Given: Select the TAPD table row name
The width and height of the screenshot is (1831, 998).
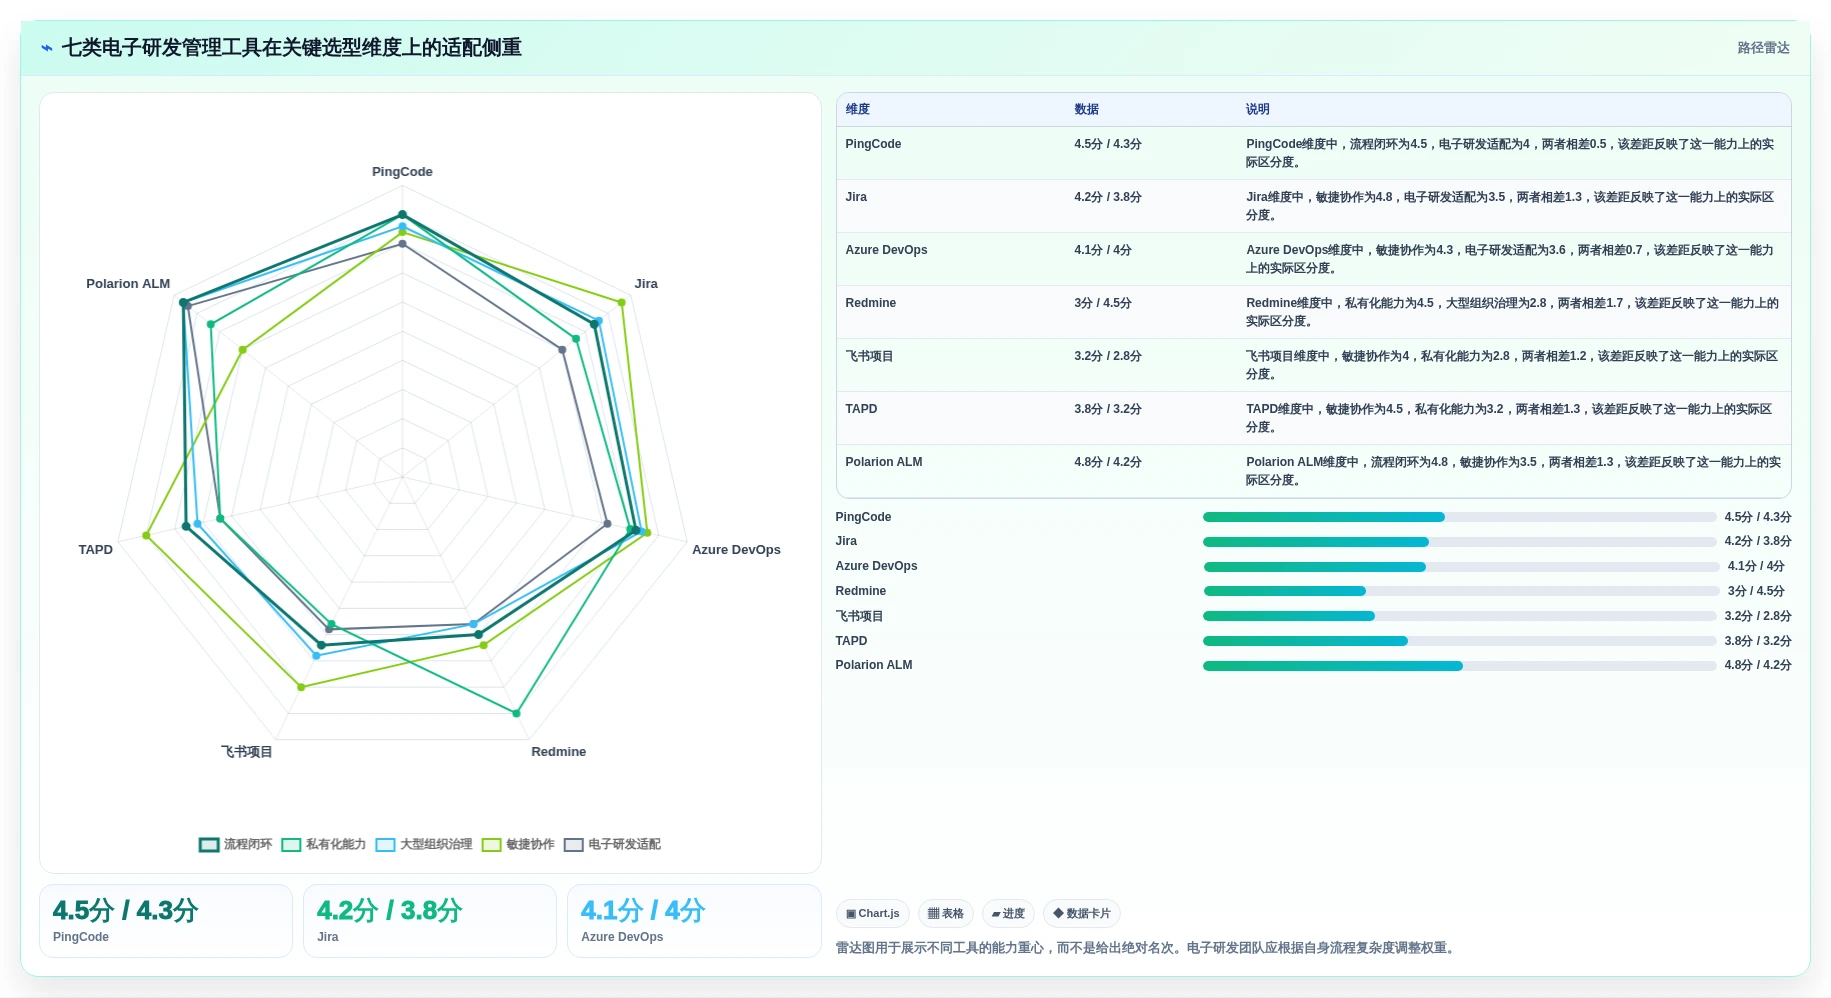Looking at the screenshot, I should coord(861,409).
